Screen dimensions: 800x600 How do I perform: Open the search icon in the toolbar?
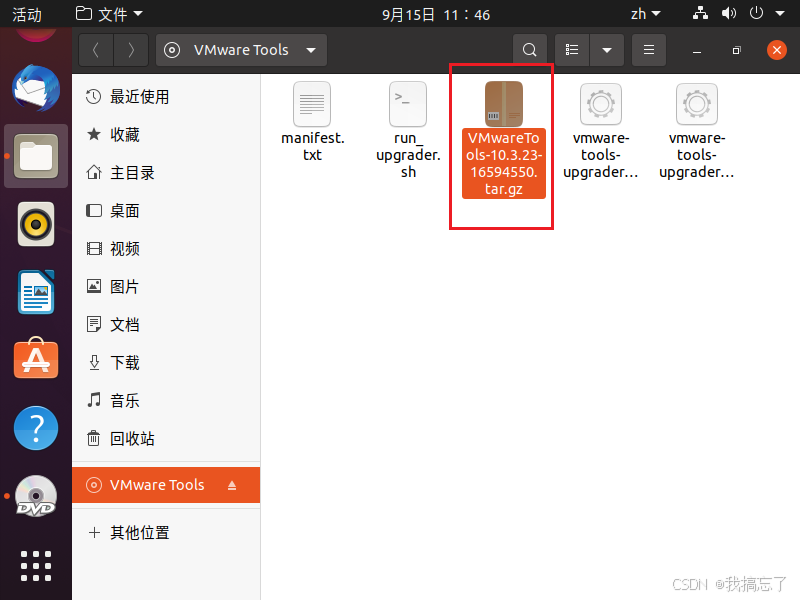530,50
